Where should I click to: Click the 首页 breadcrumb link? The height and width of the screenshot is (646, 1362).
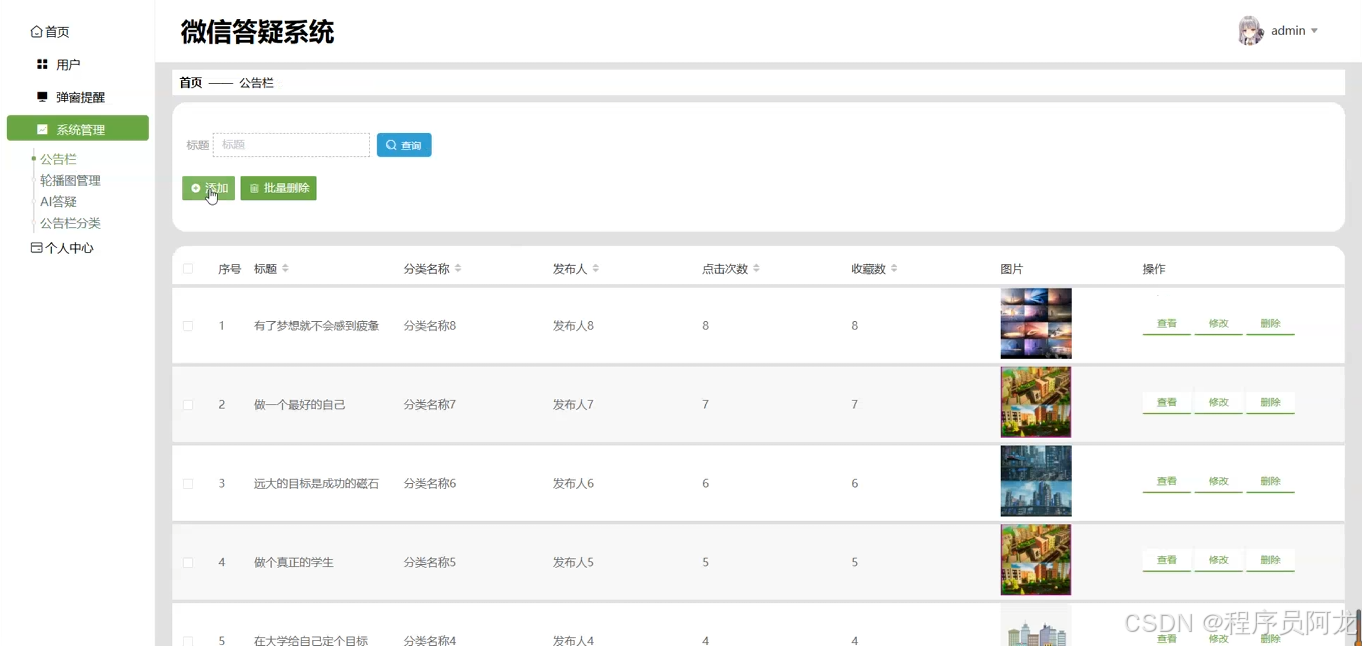tap(190, 83)
